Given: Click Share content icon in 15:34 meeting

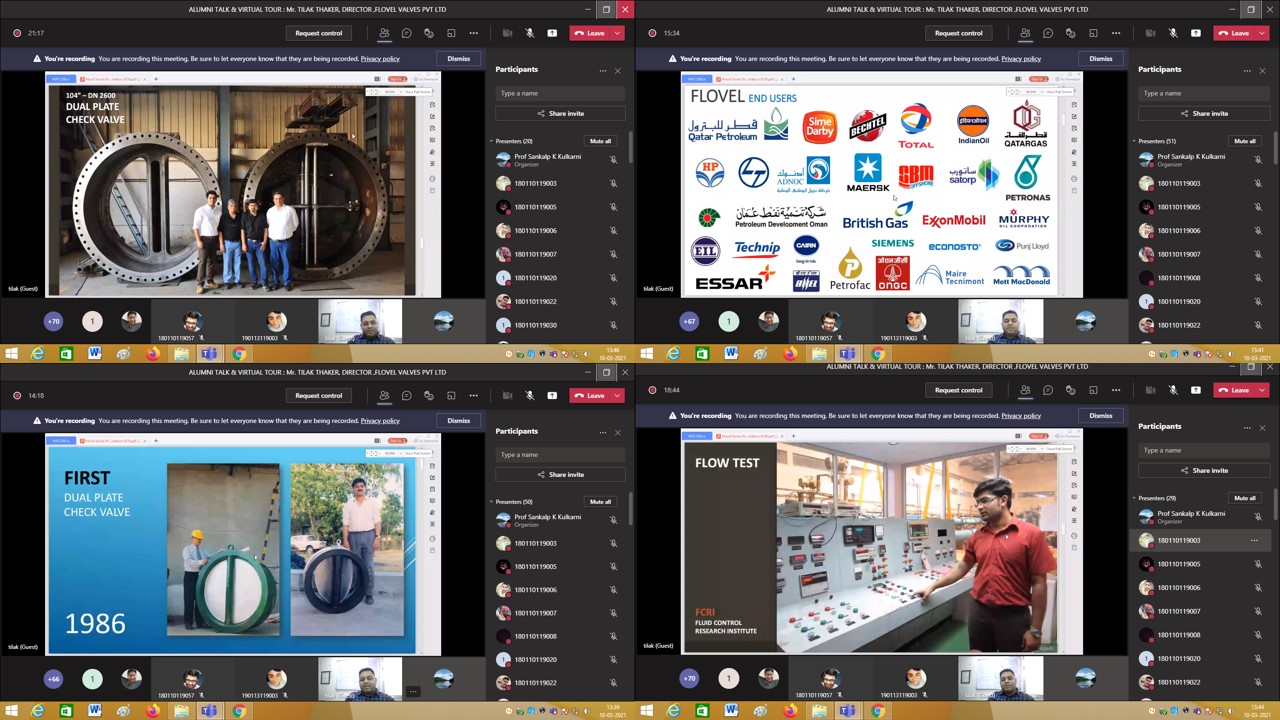Looking at the screenshot, I should click(x=1196, y=33).
